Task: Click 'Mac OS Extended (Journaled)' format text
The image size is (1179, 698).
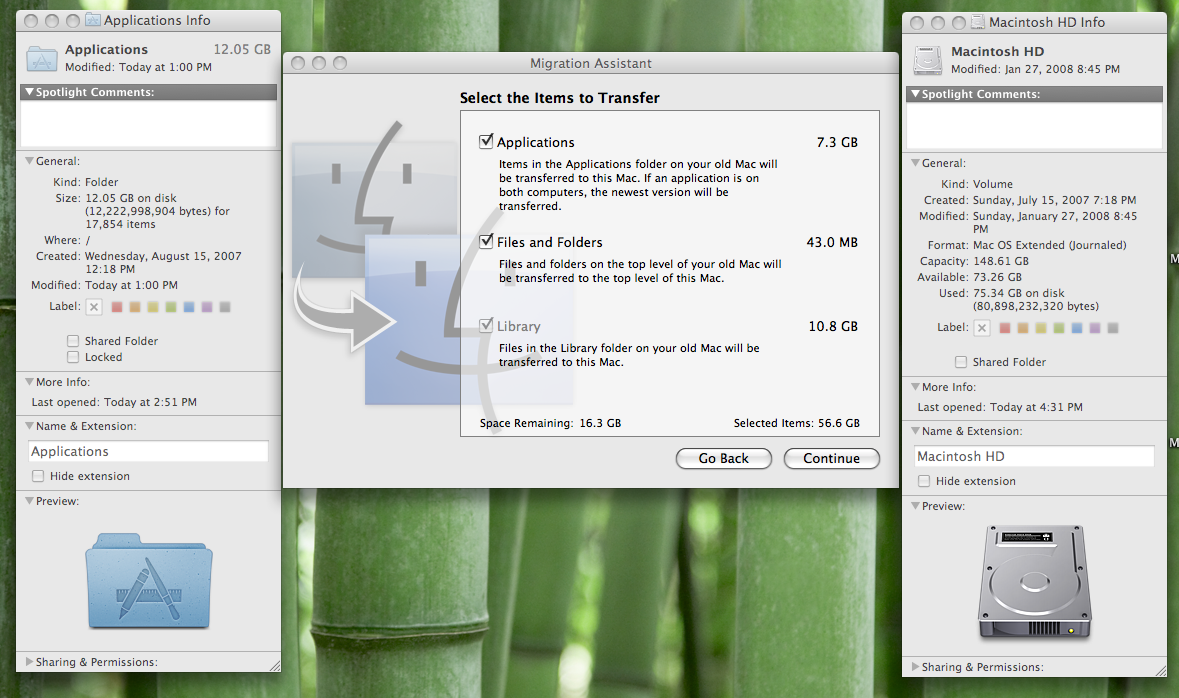Action: [x=1049, y=245]
